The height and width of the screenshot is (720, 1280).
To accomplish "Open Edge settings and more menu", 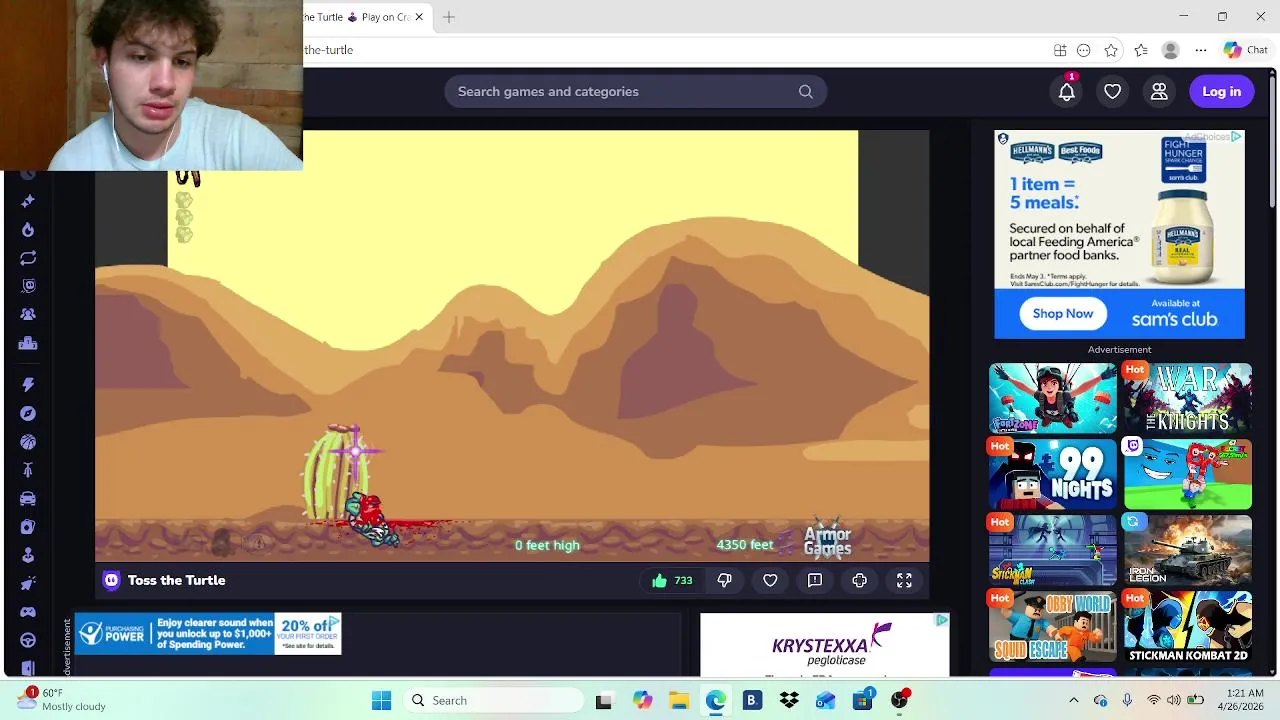I will [x=1201, y=50].
